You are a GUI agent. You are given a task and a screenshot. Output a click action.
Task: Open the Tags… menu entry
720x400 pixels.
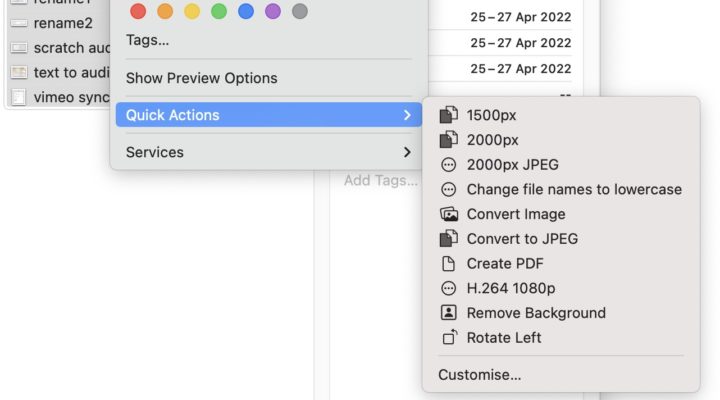(147, 40)
